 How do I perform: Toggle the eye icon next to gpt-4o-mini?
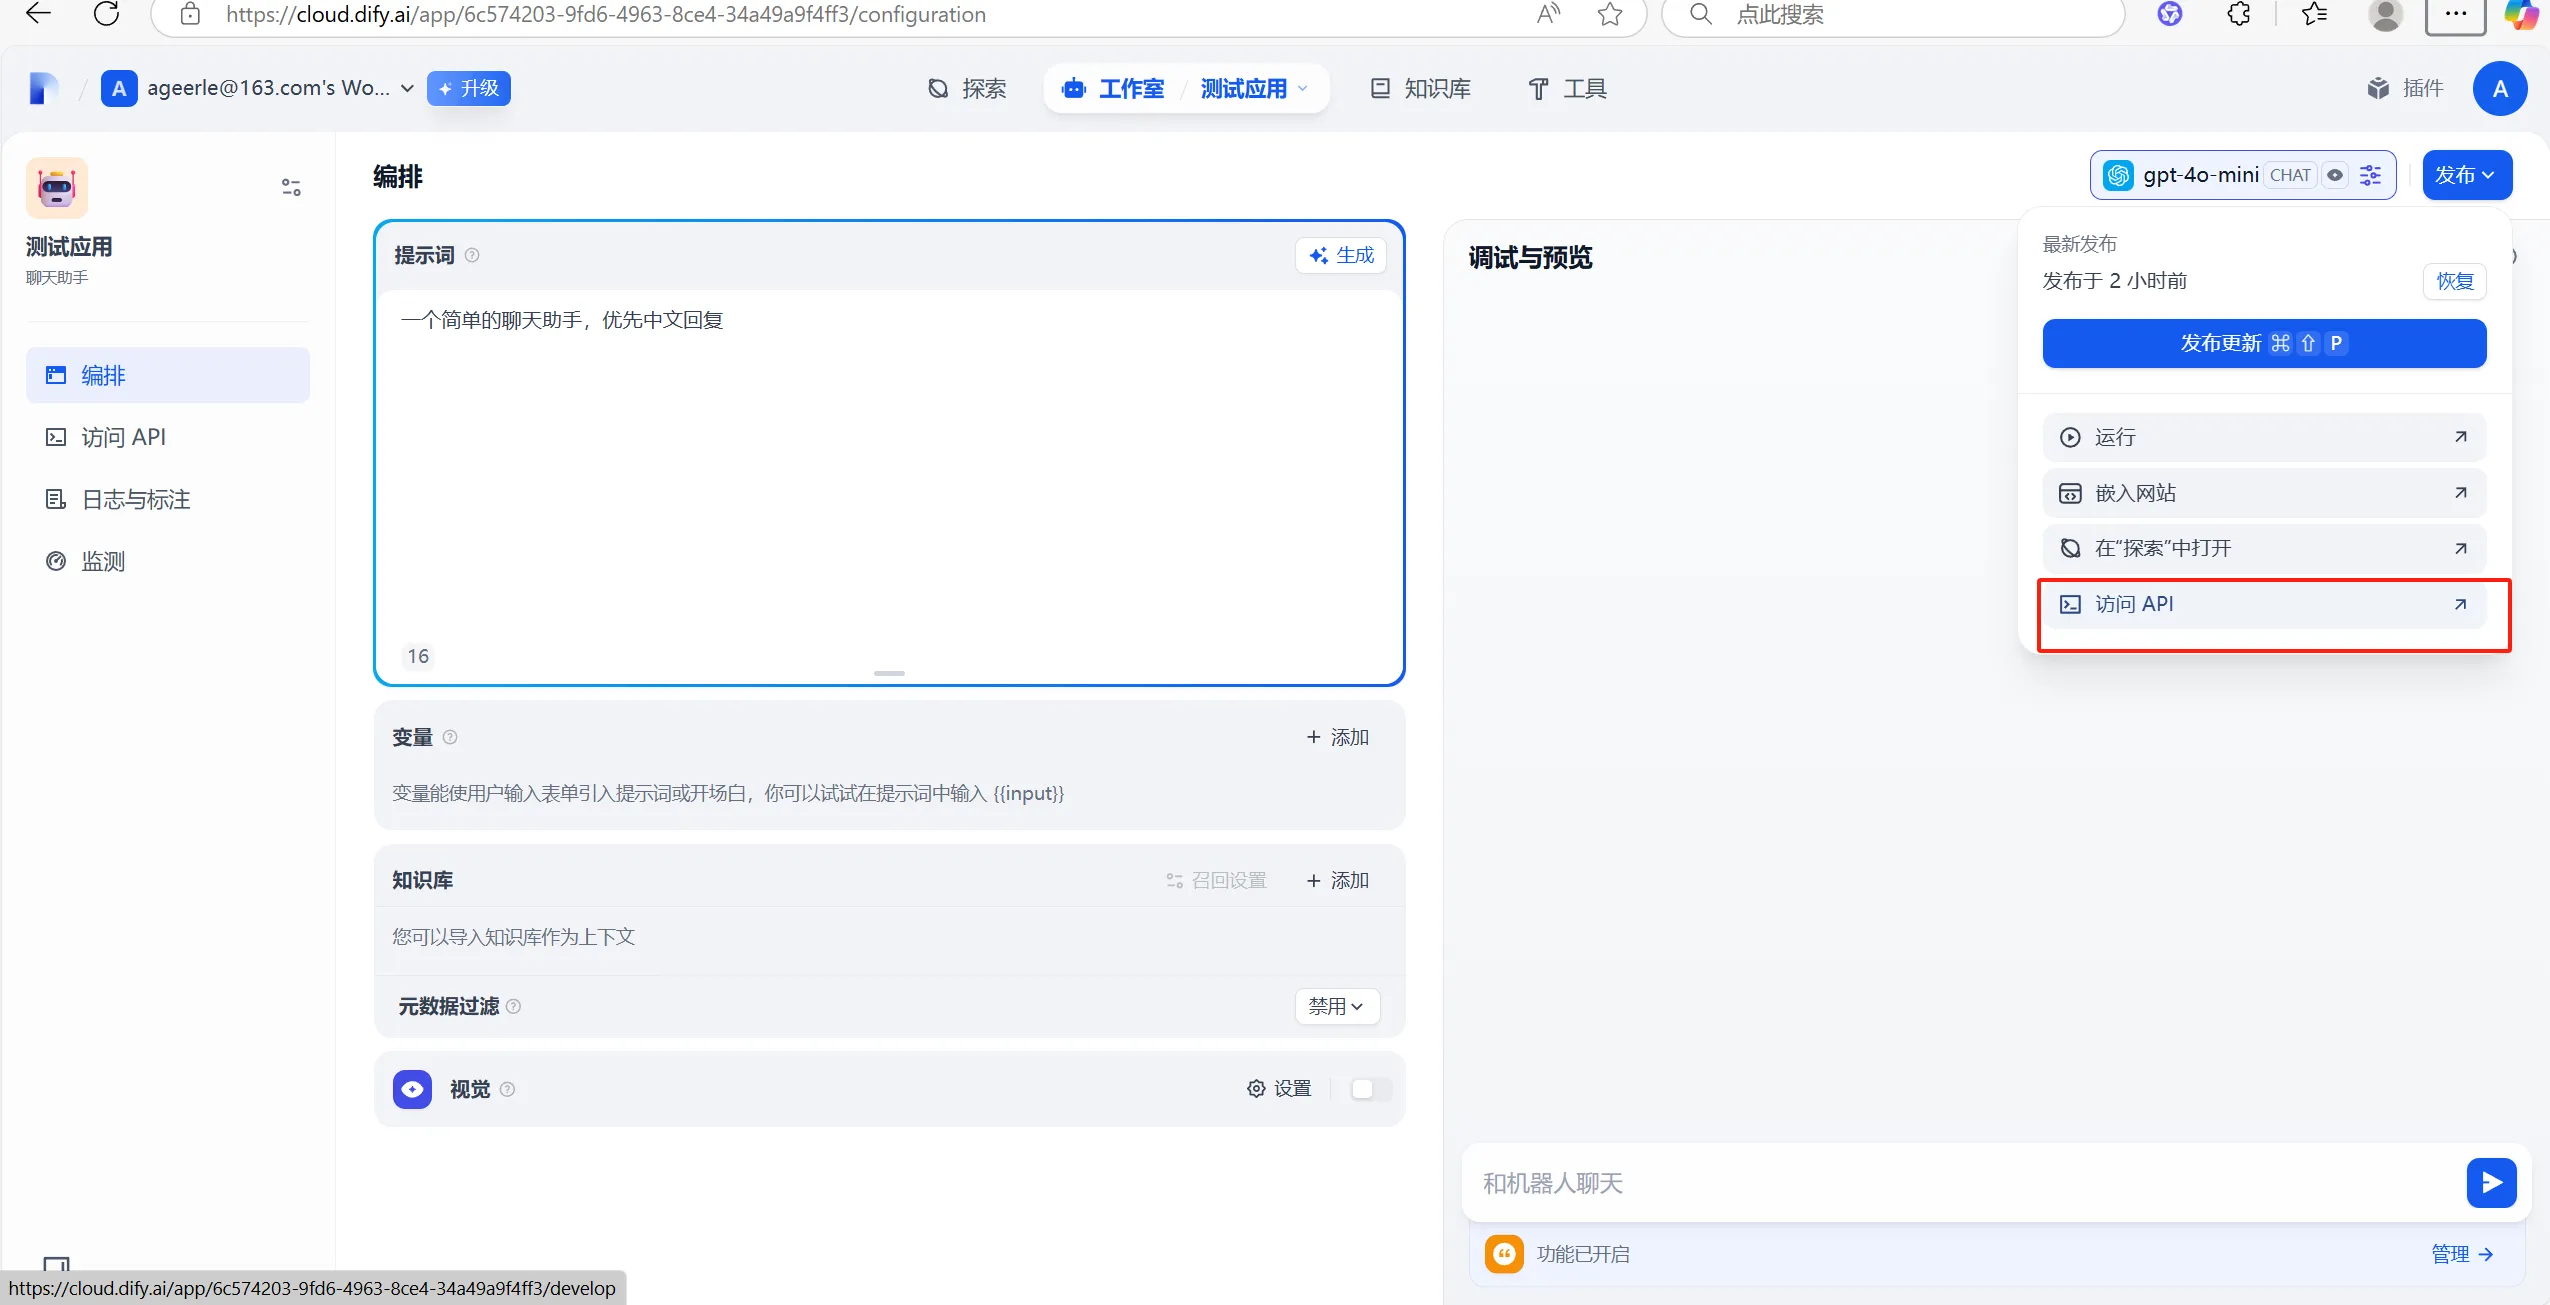(2336, 175)
